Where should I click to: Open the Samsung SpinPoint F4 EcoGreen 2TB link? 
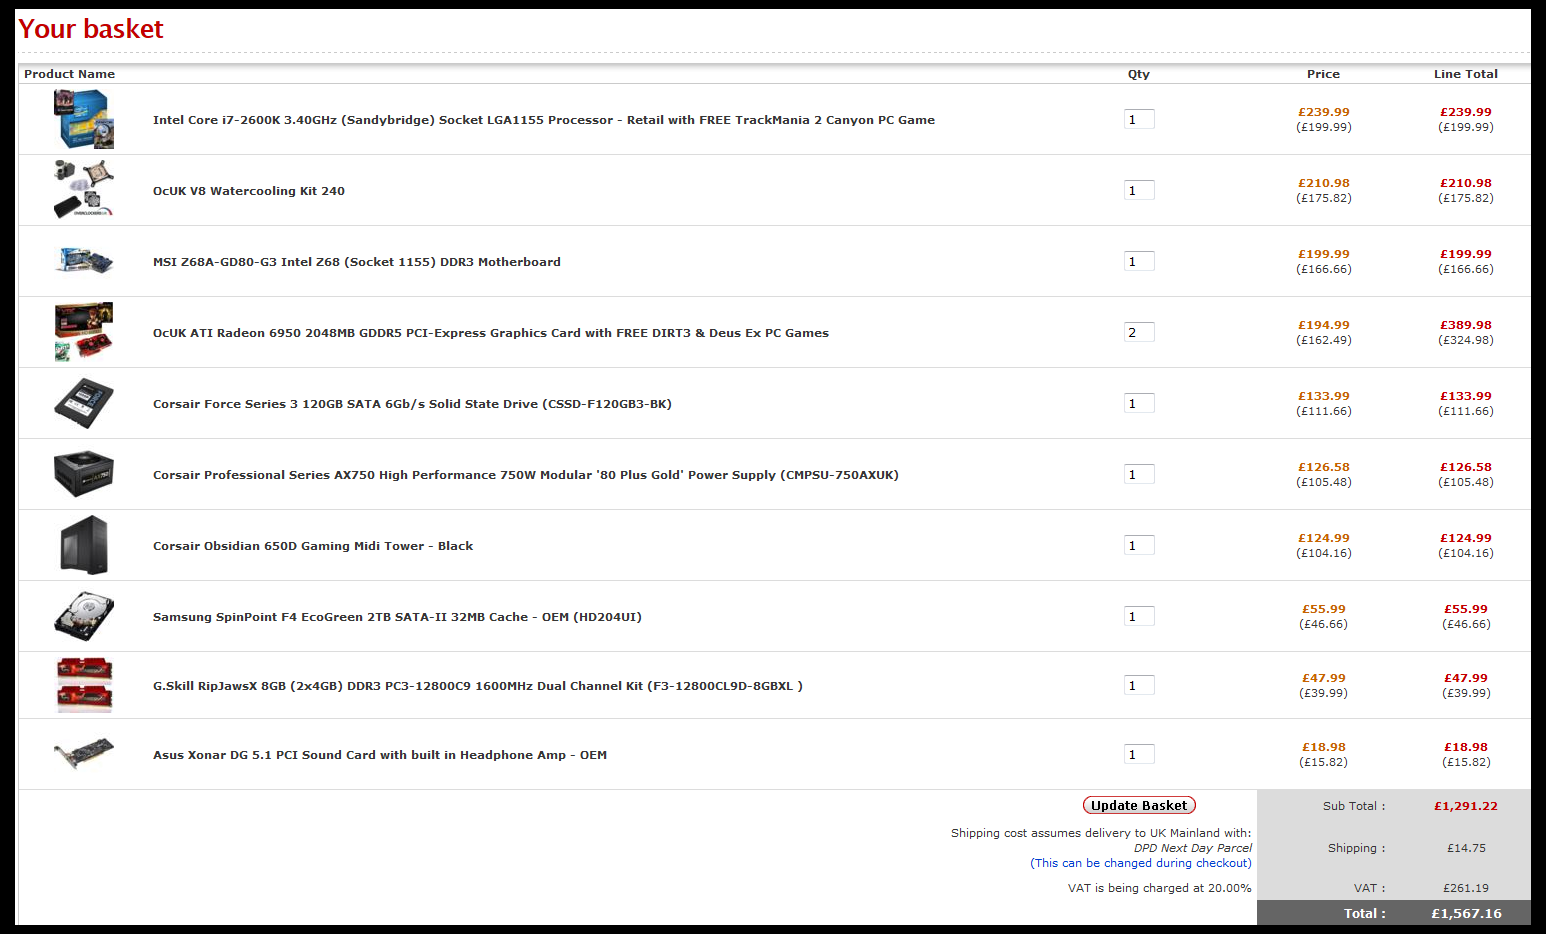click(397, 617)
